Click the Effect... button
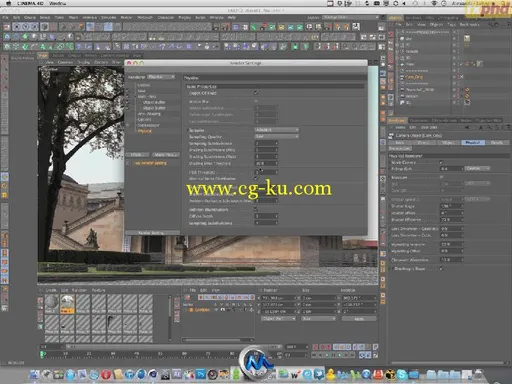 click(x=136, y=155)
